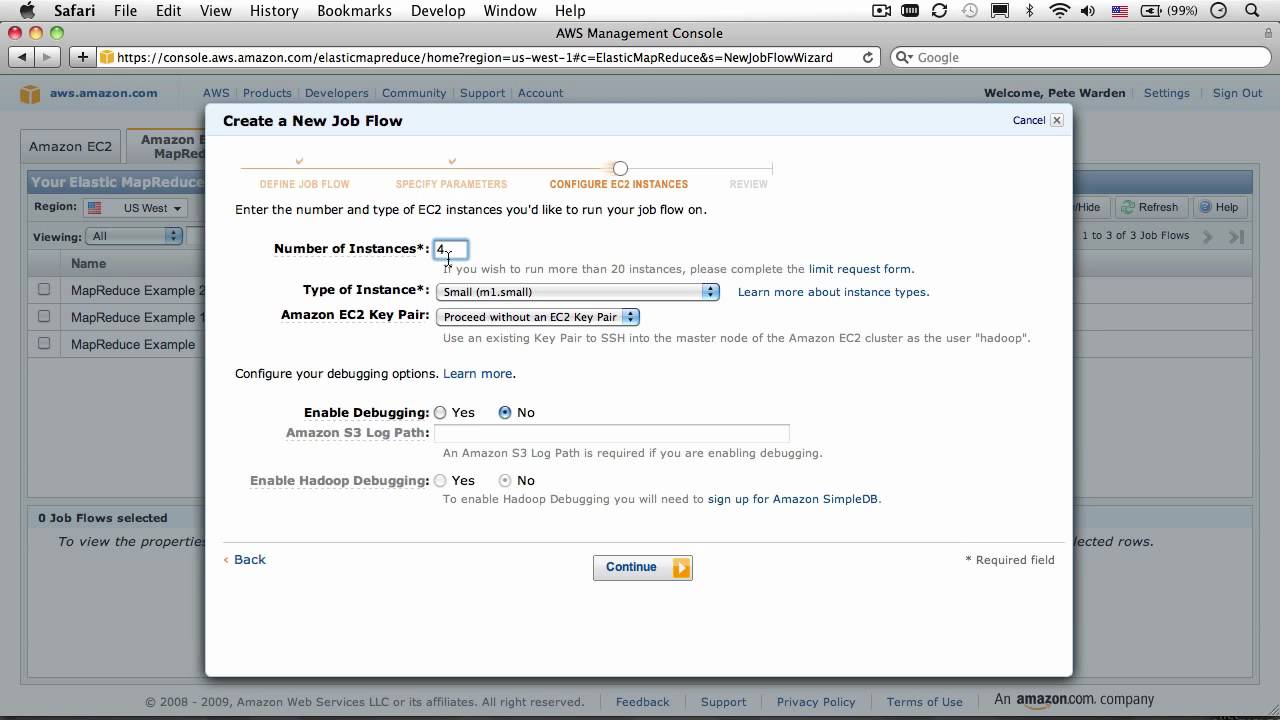The image size is (1280, 720).
Task: Click the Number of Instances field
Action: pos(451,249)
